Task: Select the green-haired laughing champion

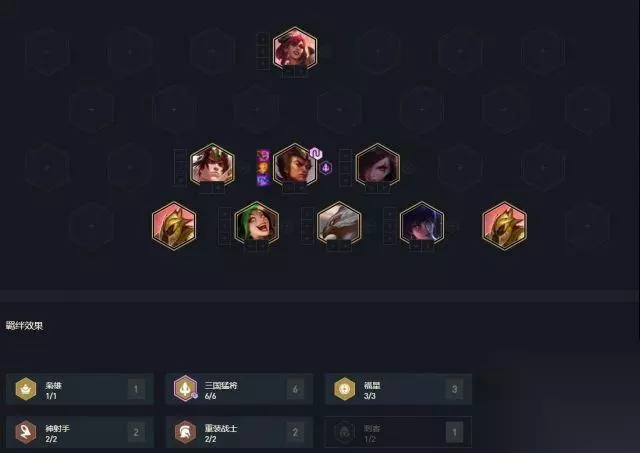Action: coord(256,224)
